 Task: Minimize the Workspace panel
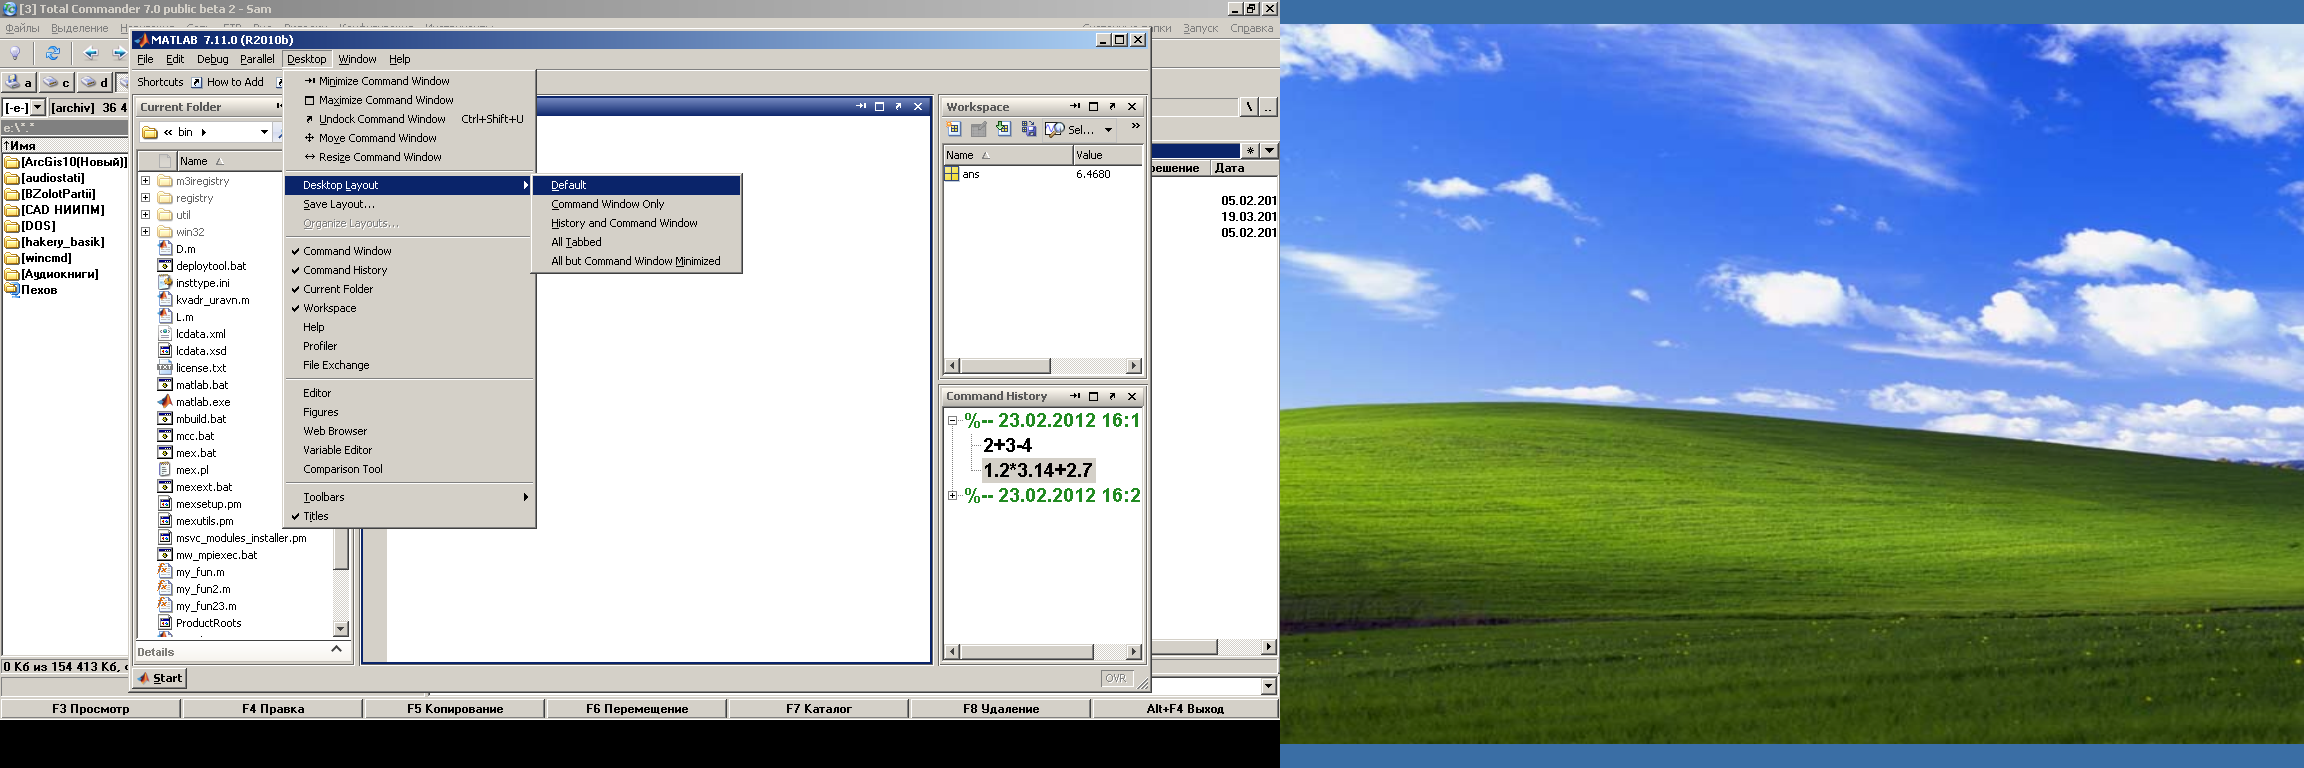click(1075, 106)
